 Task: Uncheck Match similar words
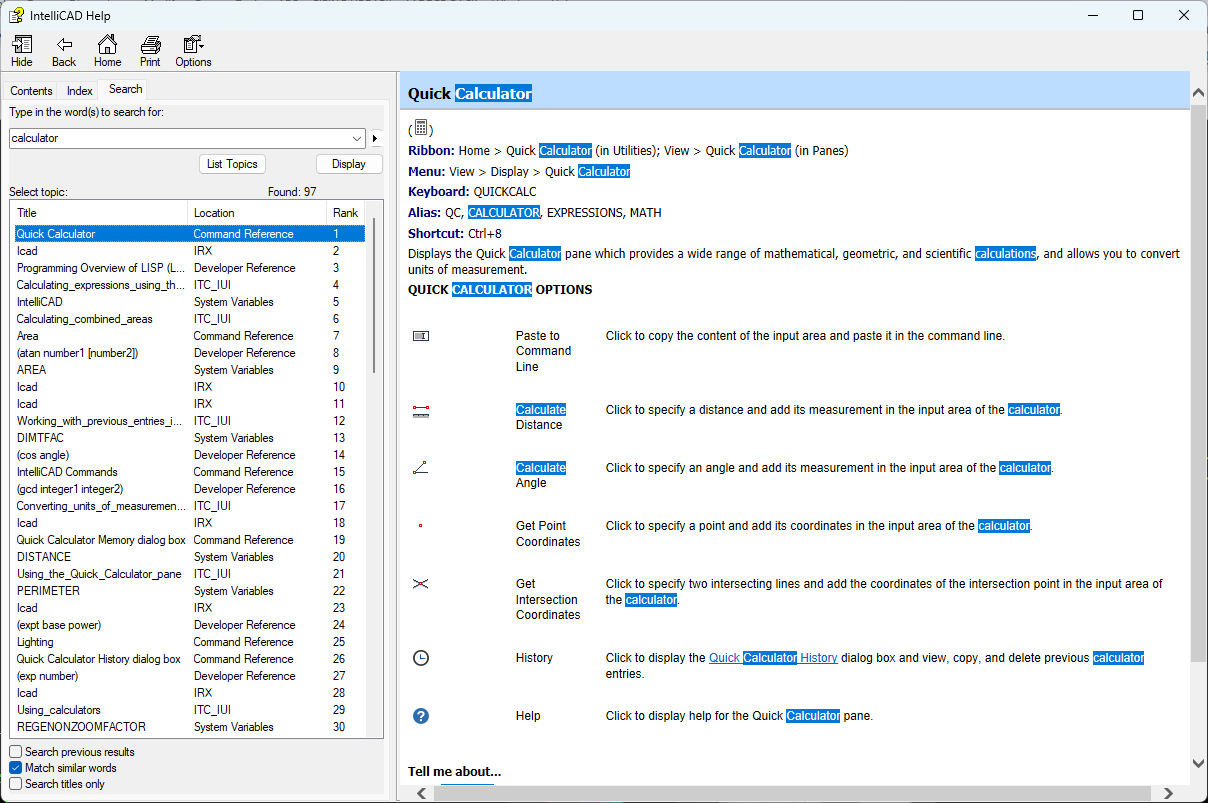15,768
